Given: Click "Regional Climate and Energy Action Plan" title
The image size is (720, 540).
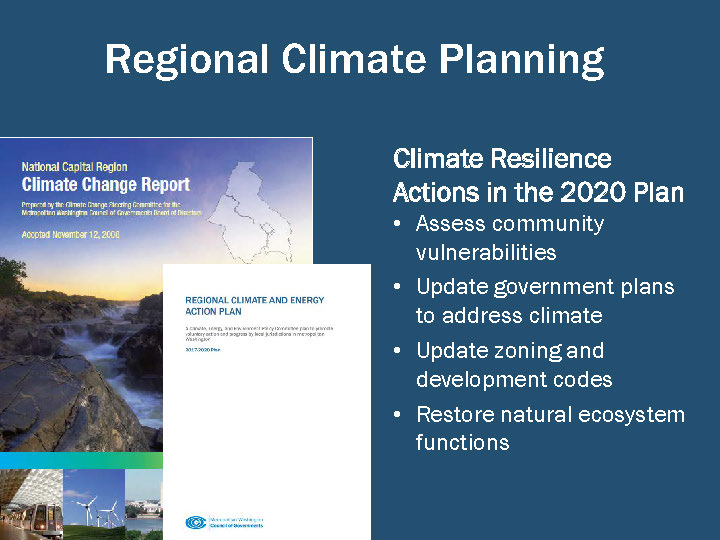Looking at the screenshot, I should click(x=255, y=306).
